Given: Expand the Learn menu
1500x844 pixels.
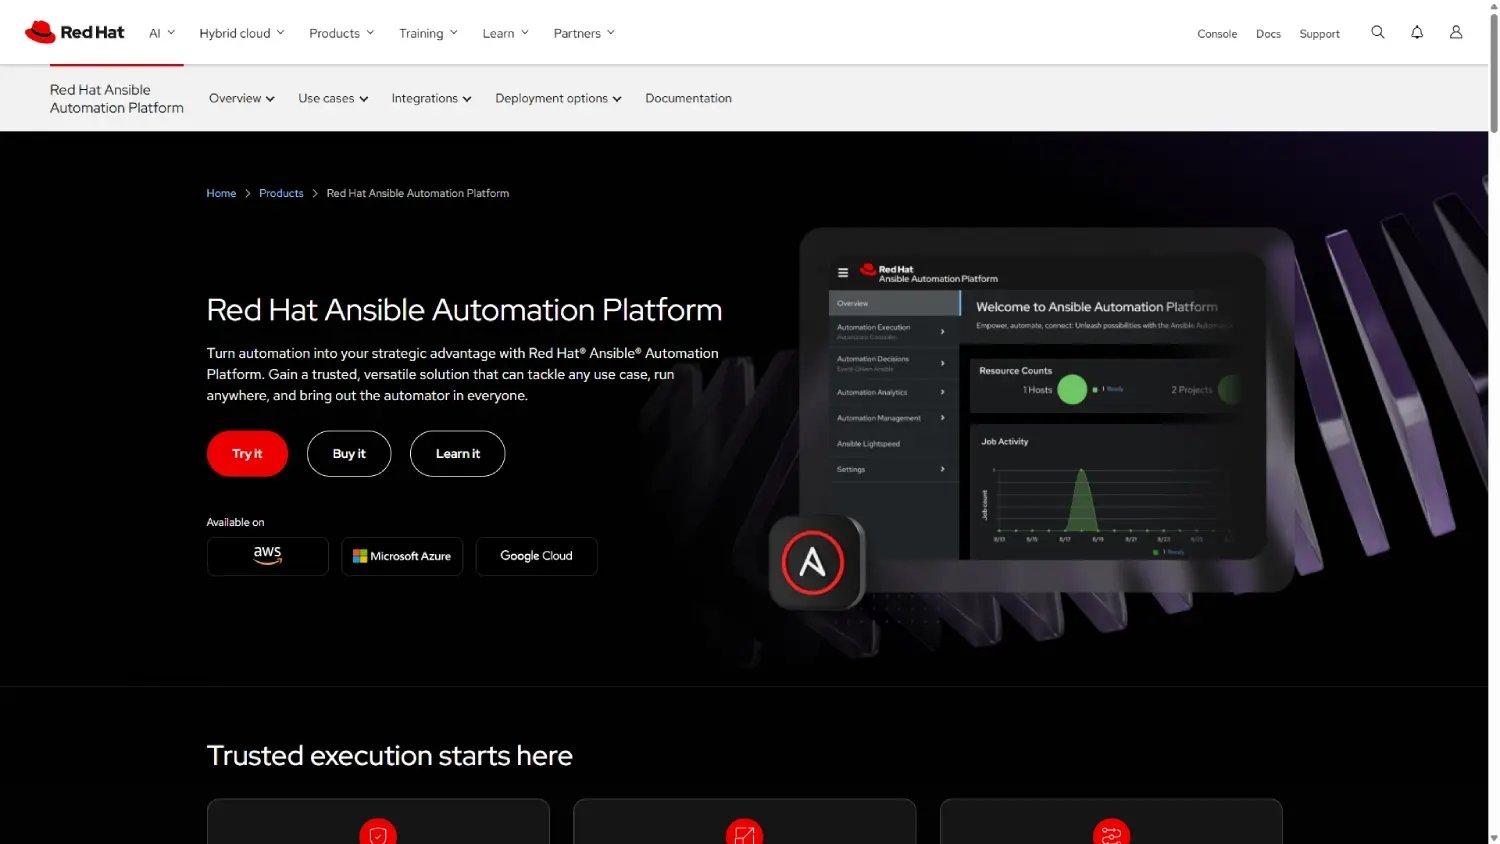Looking at the screenshot, I should (x=505, y=33).
